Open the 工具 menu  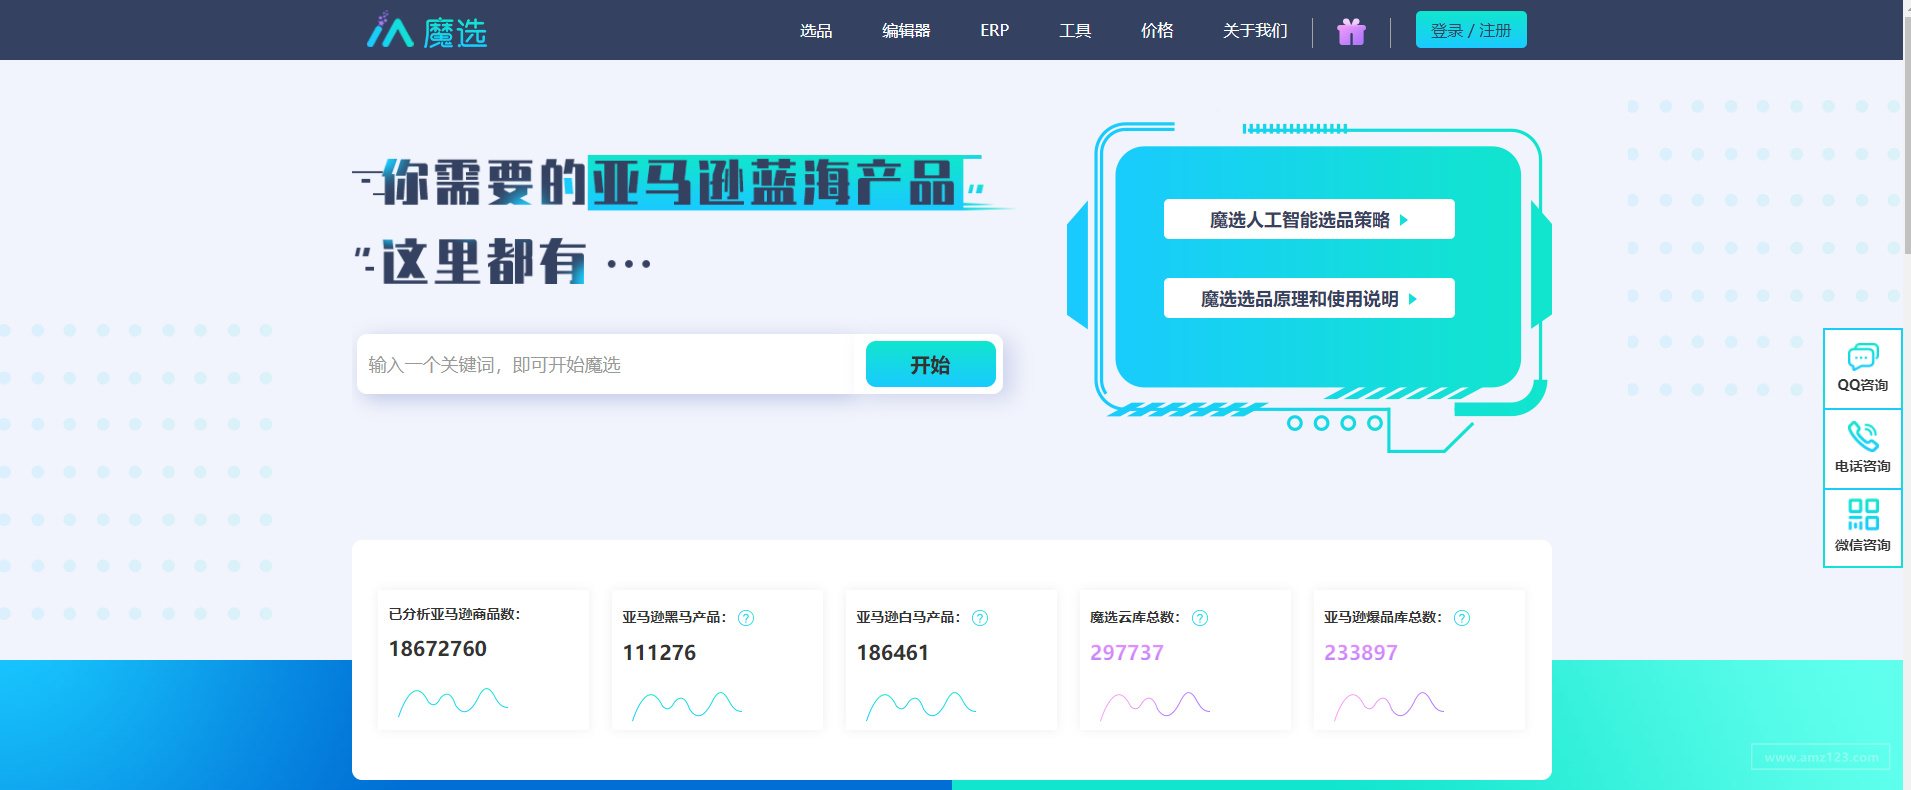1075,31
